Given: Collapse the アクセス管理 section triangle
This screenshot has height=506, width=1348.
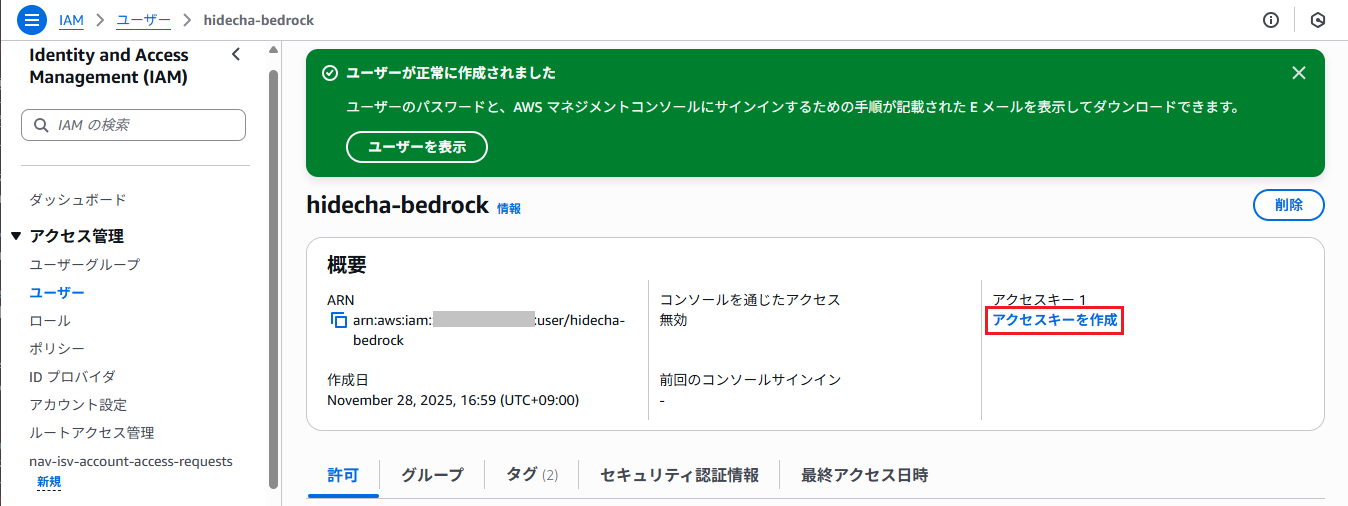Looking at the screenshot, I should 15,236.
